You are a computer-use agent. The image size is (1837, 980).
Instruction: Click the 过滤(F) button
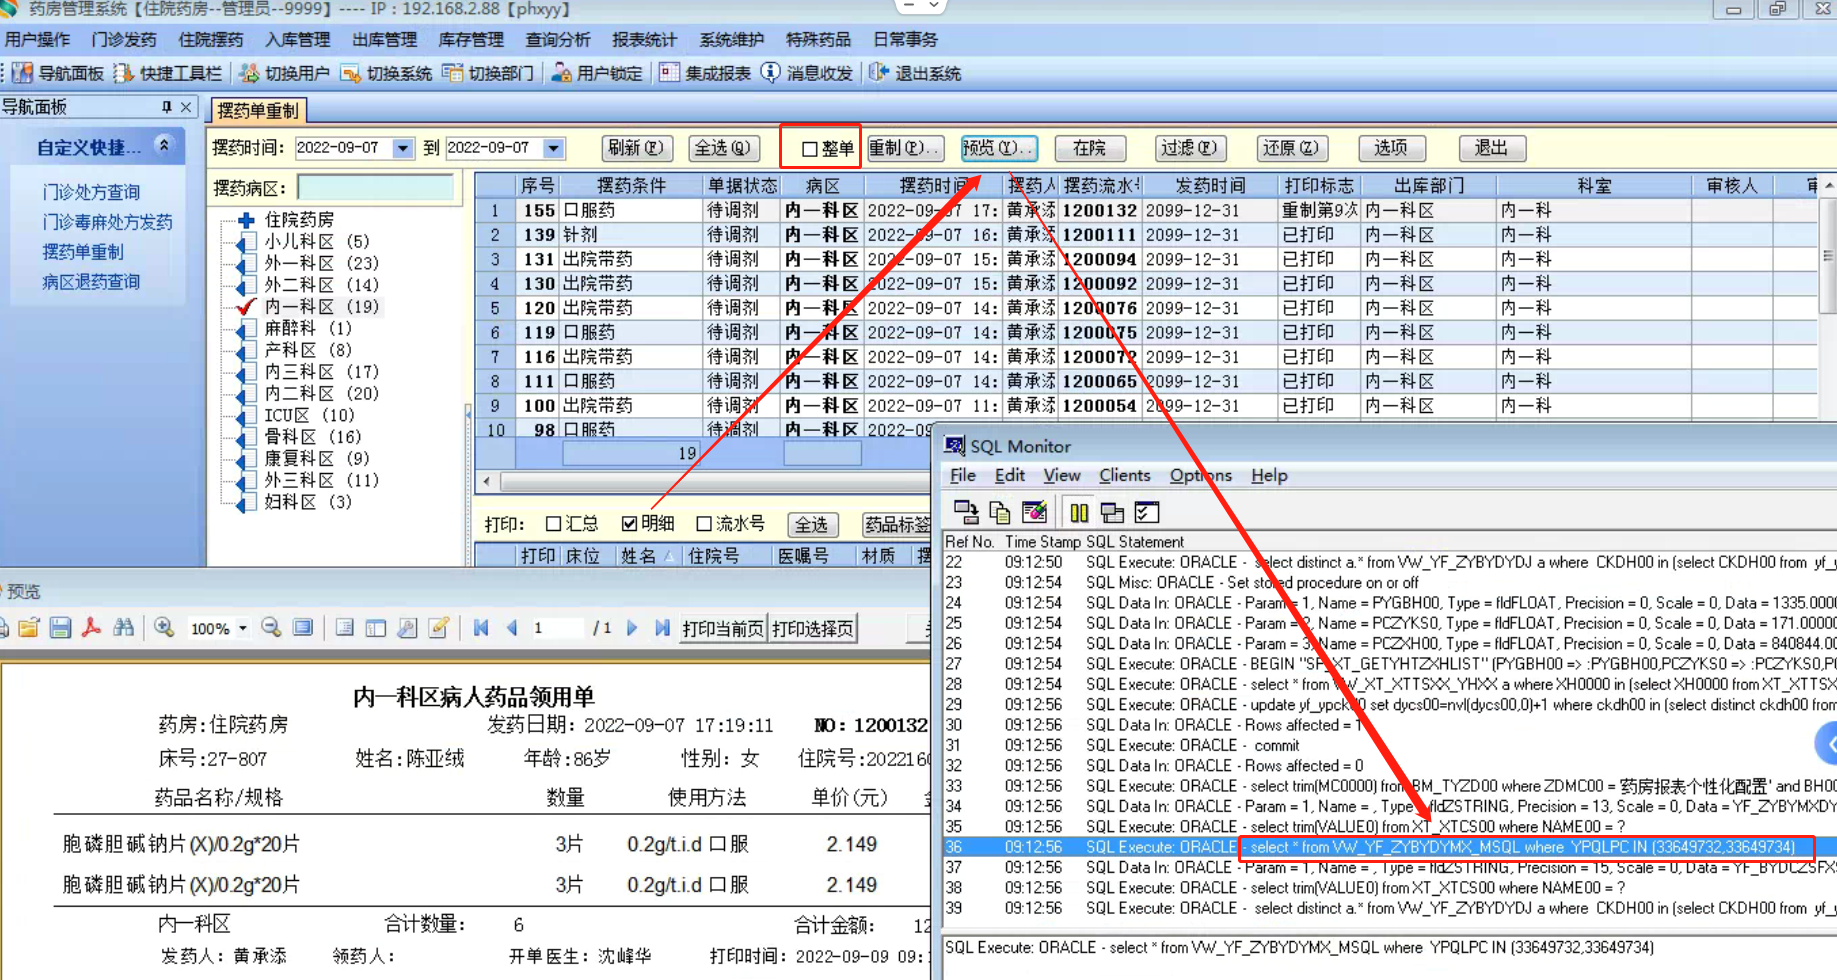pyautogui.click(x=1188, y=148)
